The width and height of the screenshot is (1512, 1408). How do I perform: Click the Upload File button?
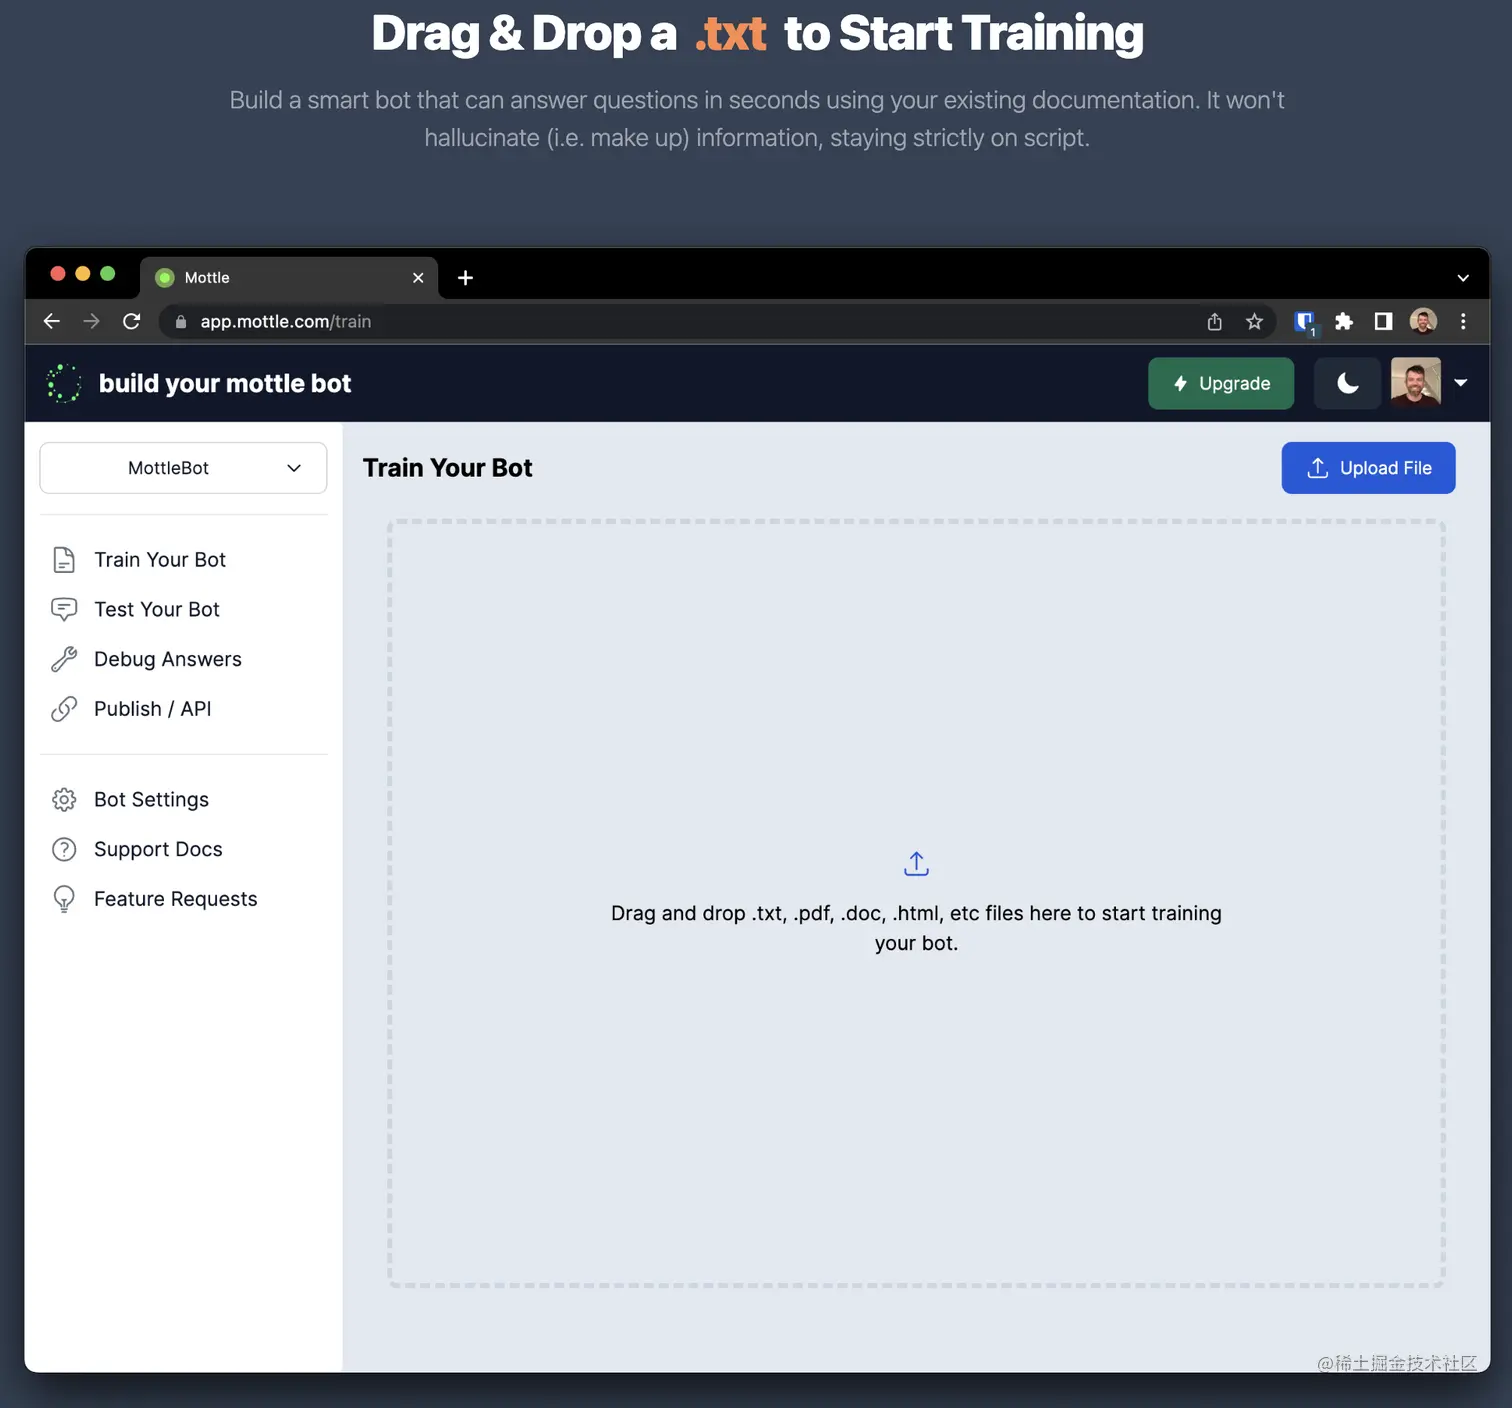(1368, 468)
